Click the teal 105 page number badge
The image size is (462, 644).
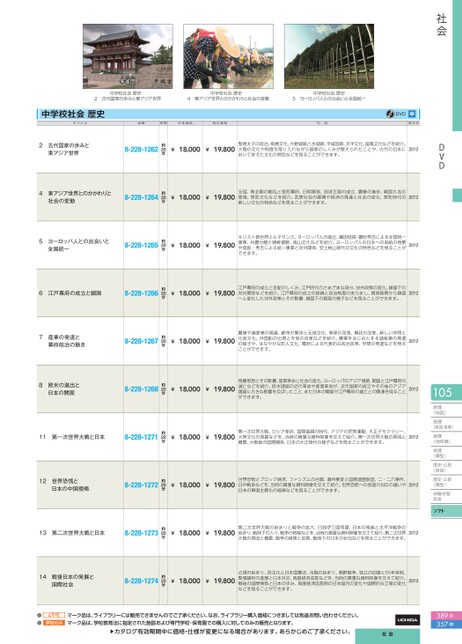[x=446, y=392]
